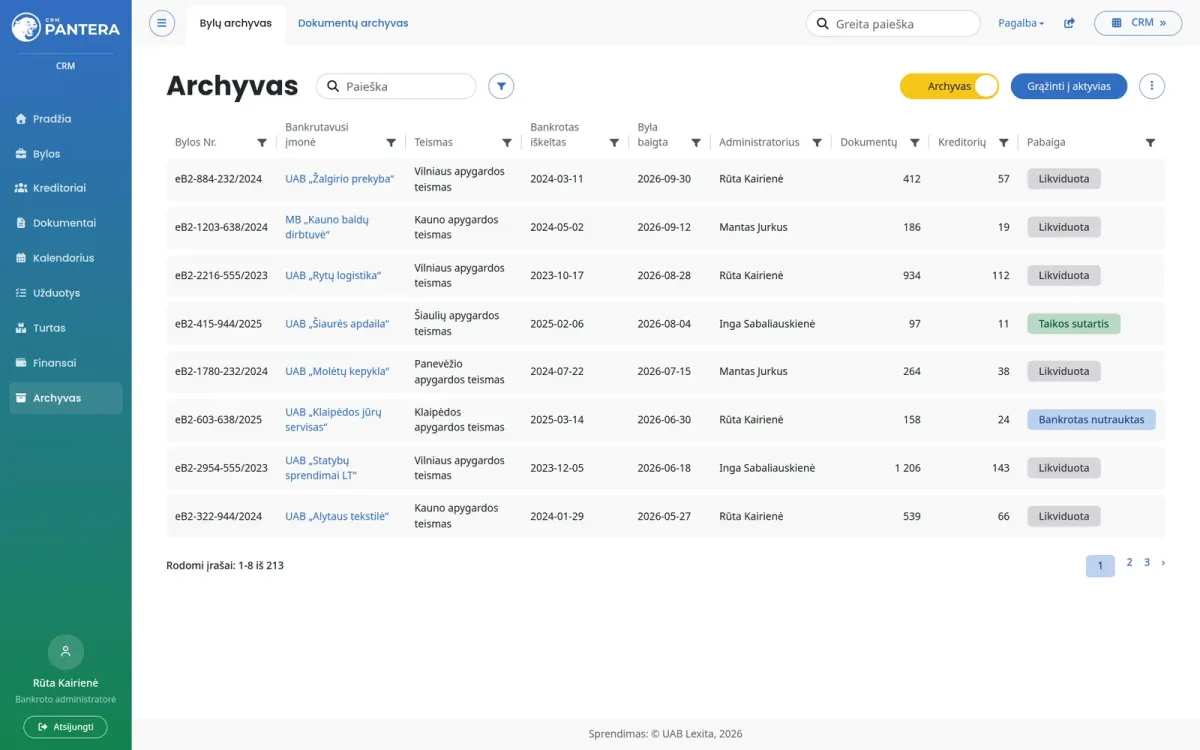Log out with the Atsijungti button
The width and height of the screenshot is (1200, 750).
[x=65, y=727]
